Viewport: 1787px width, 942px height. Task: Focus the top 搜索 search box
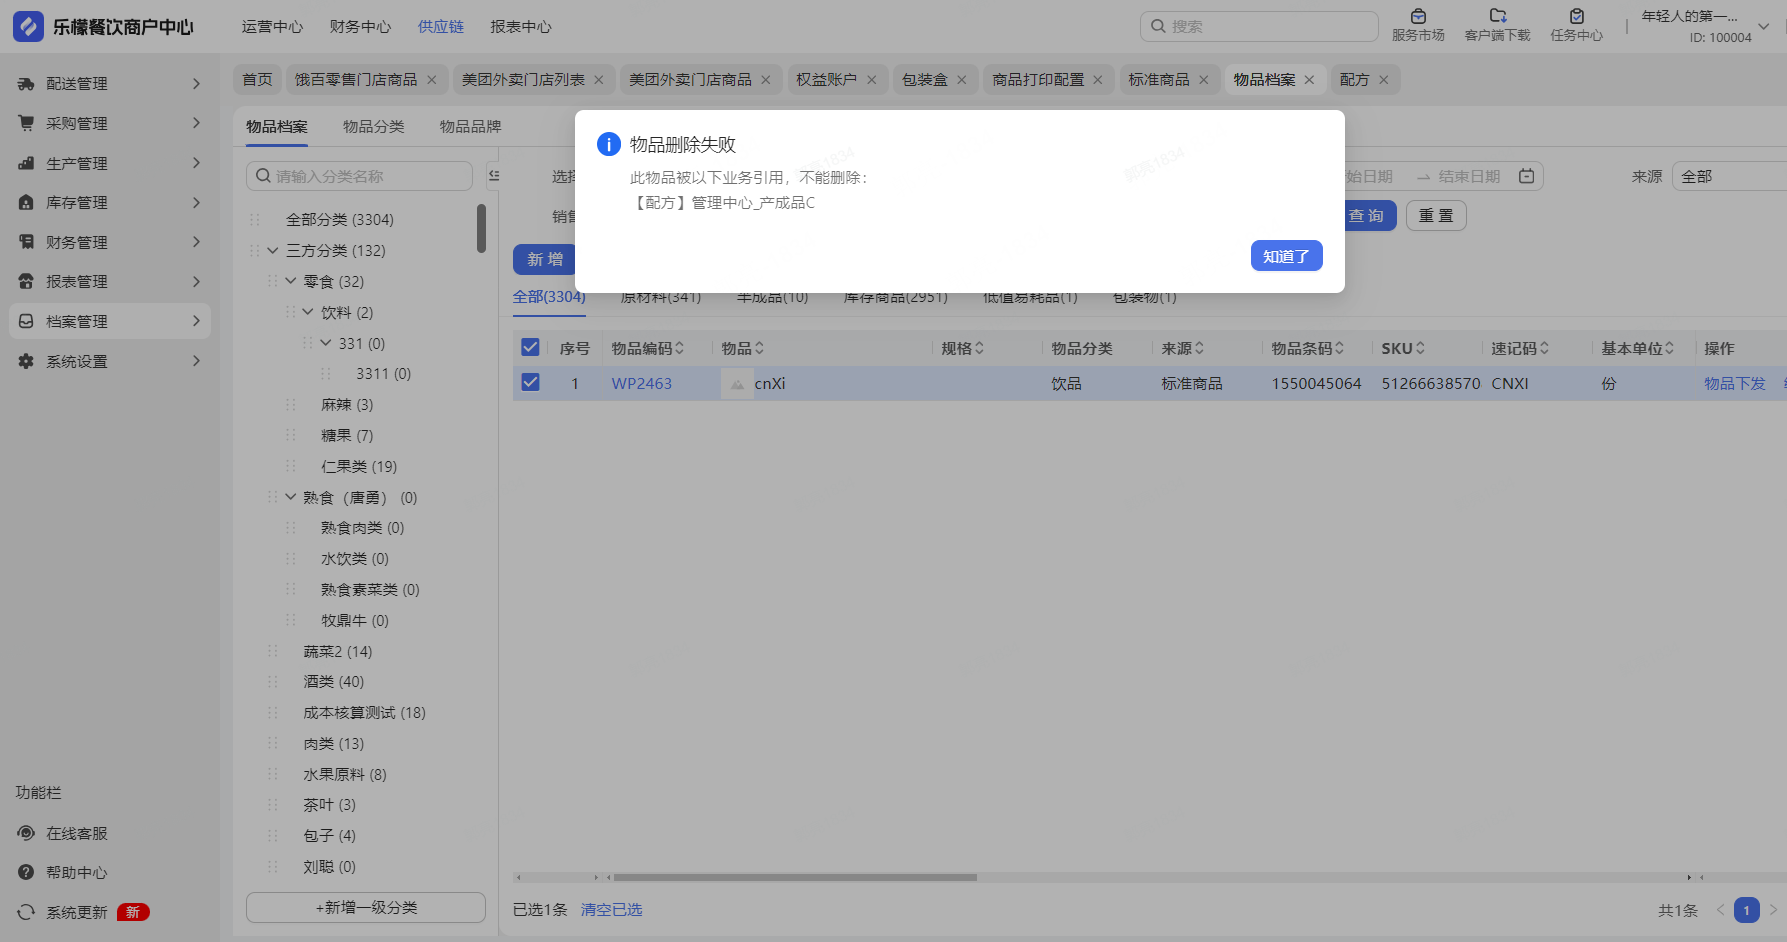(1258, 26)
